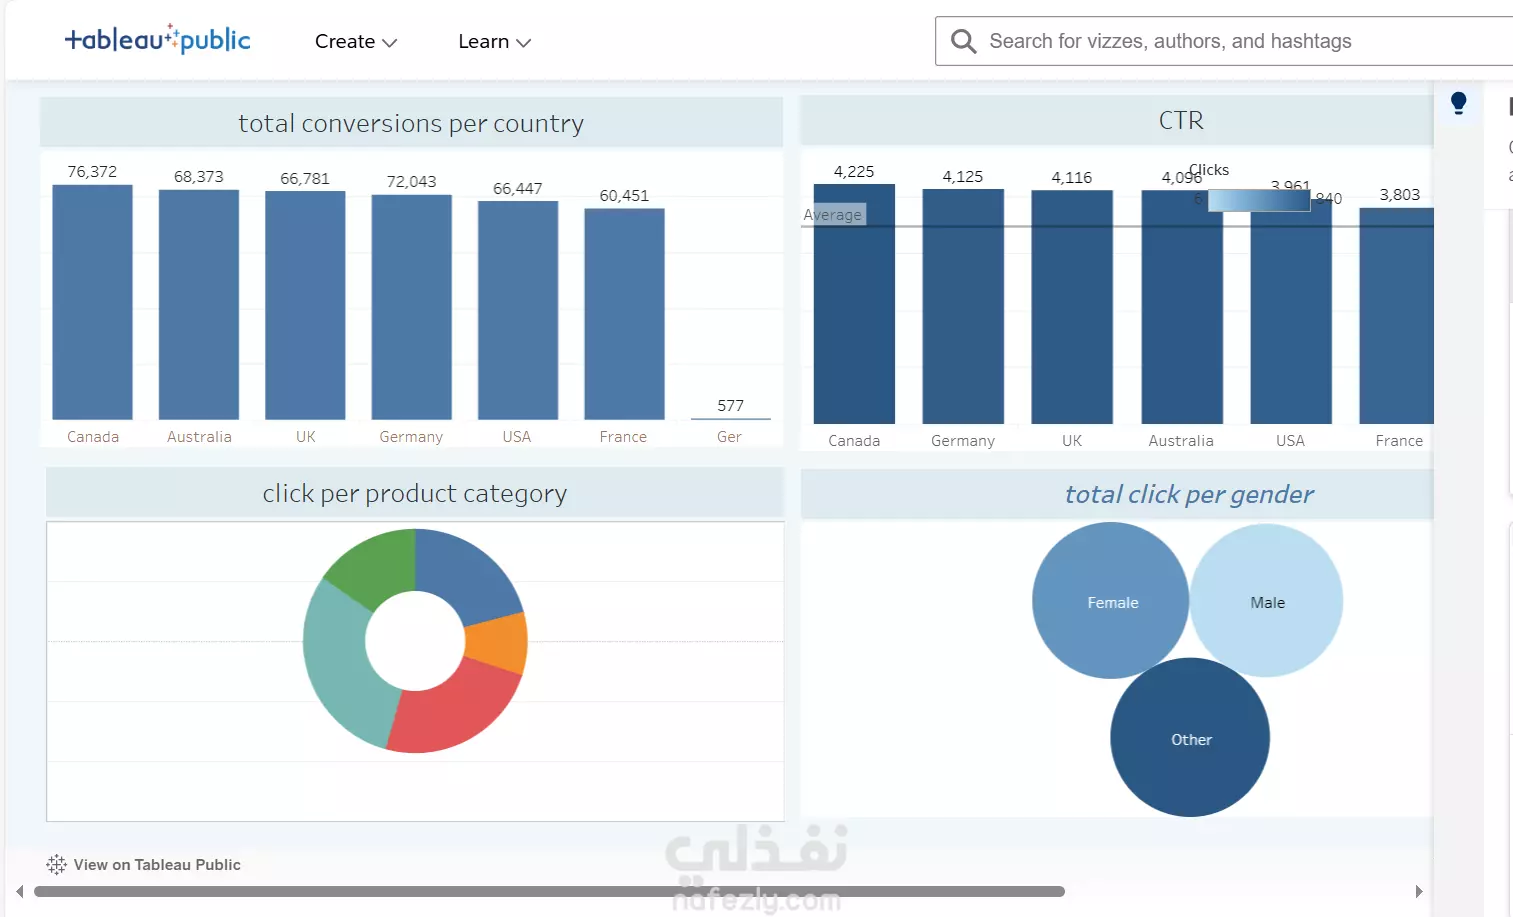This screenshot has width=1513, height=917.
Task: Click the Tableau icon beside View on Tableau Public
Action: [x=56, y=865]
